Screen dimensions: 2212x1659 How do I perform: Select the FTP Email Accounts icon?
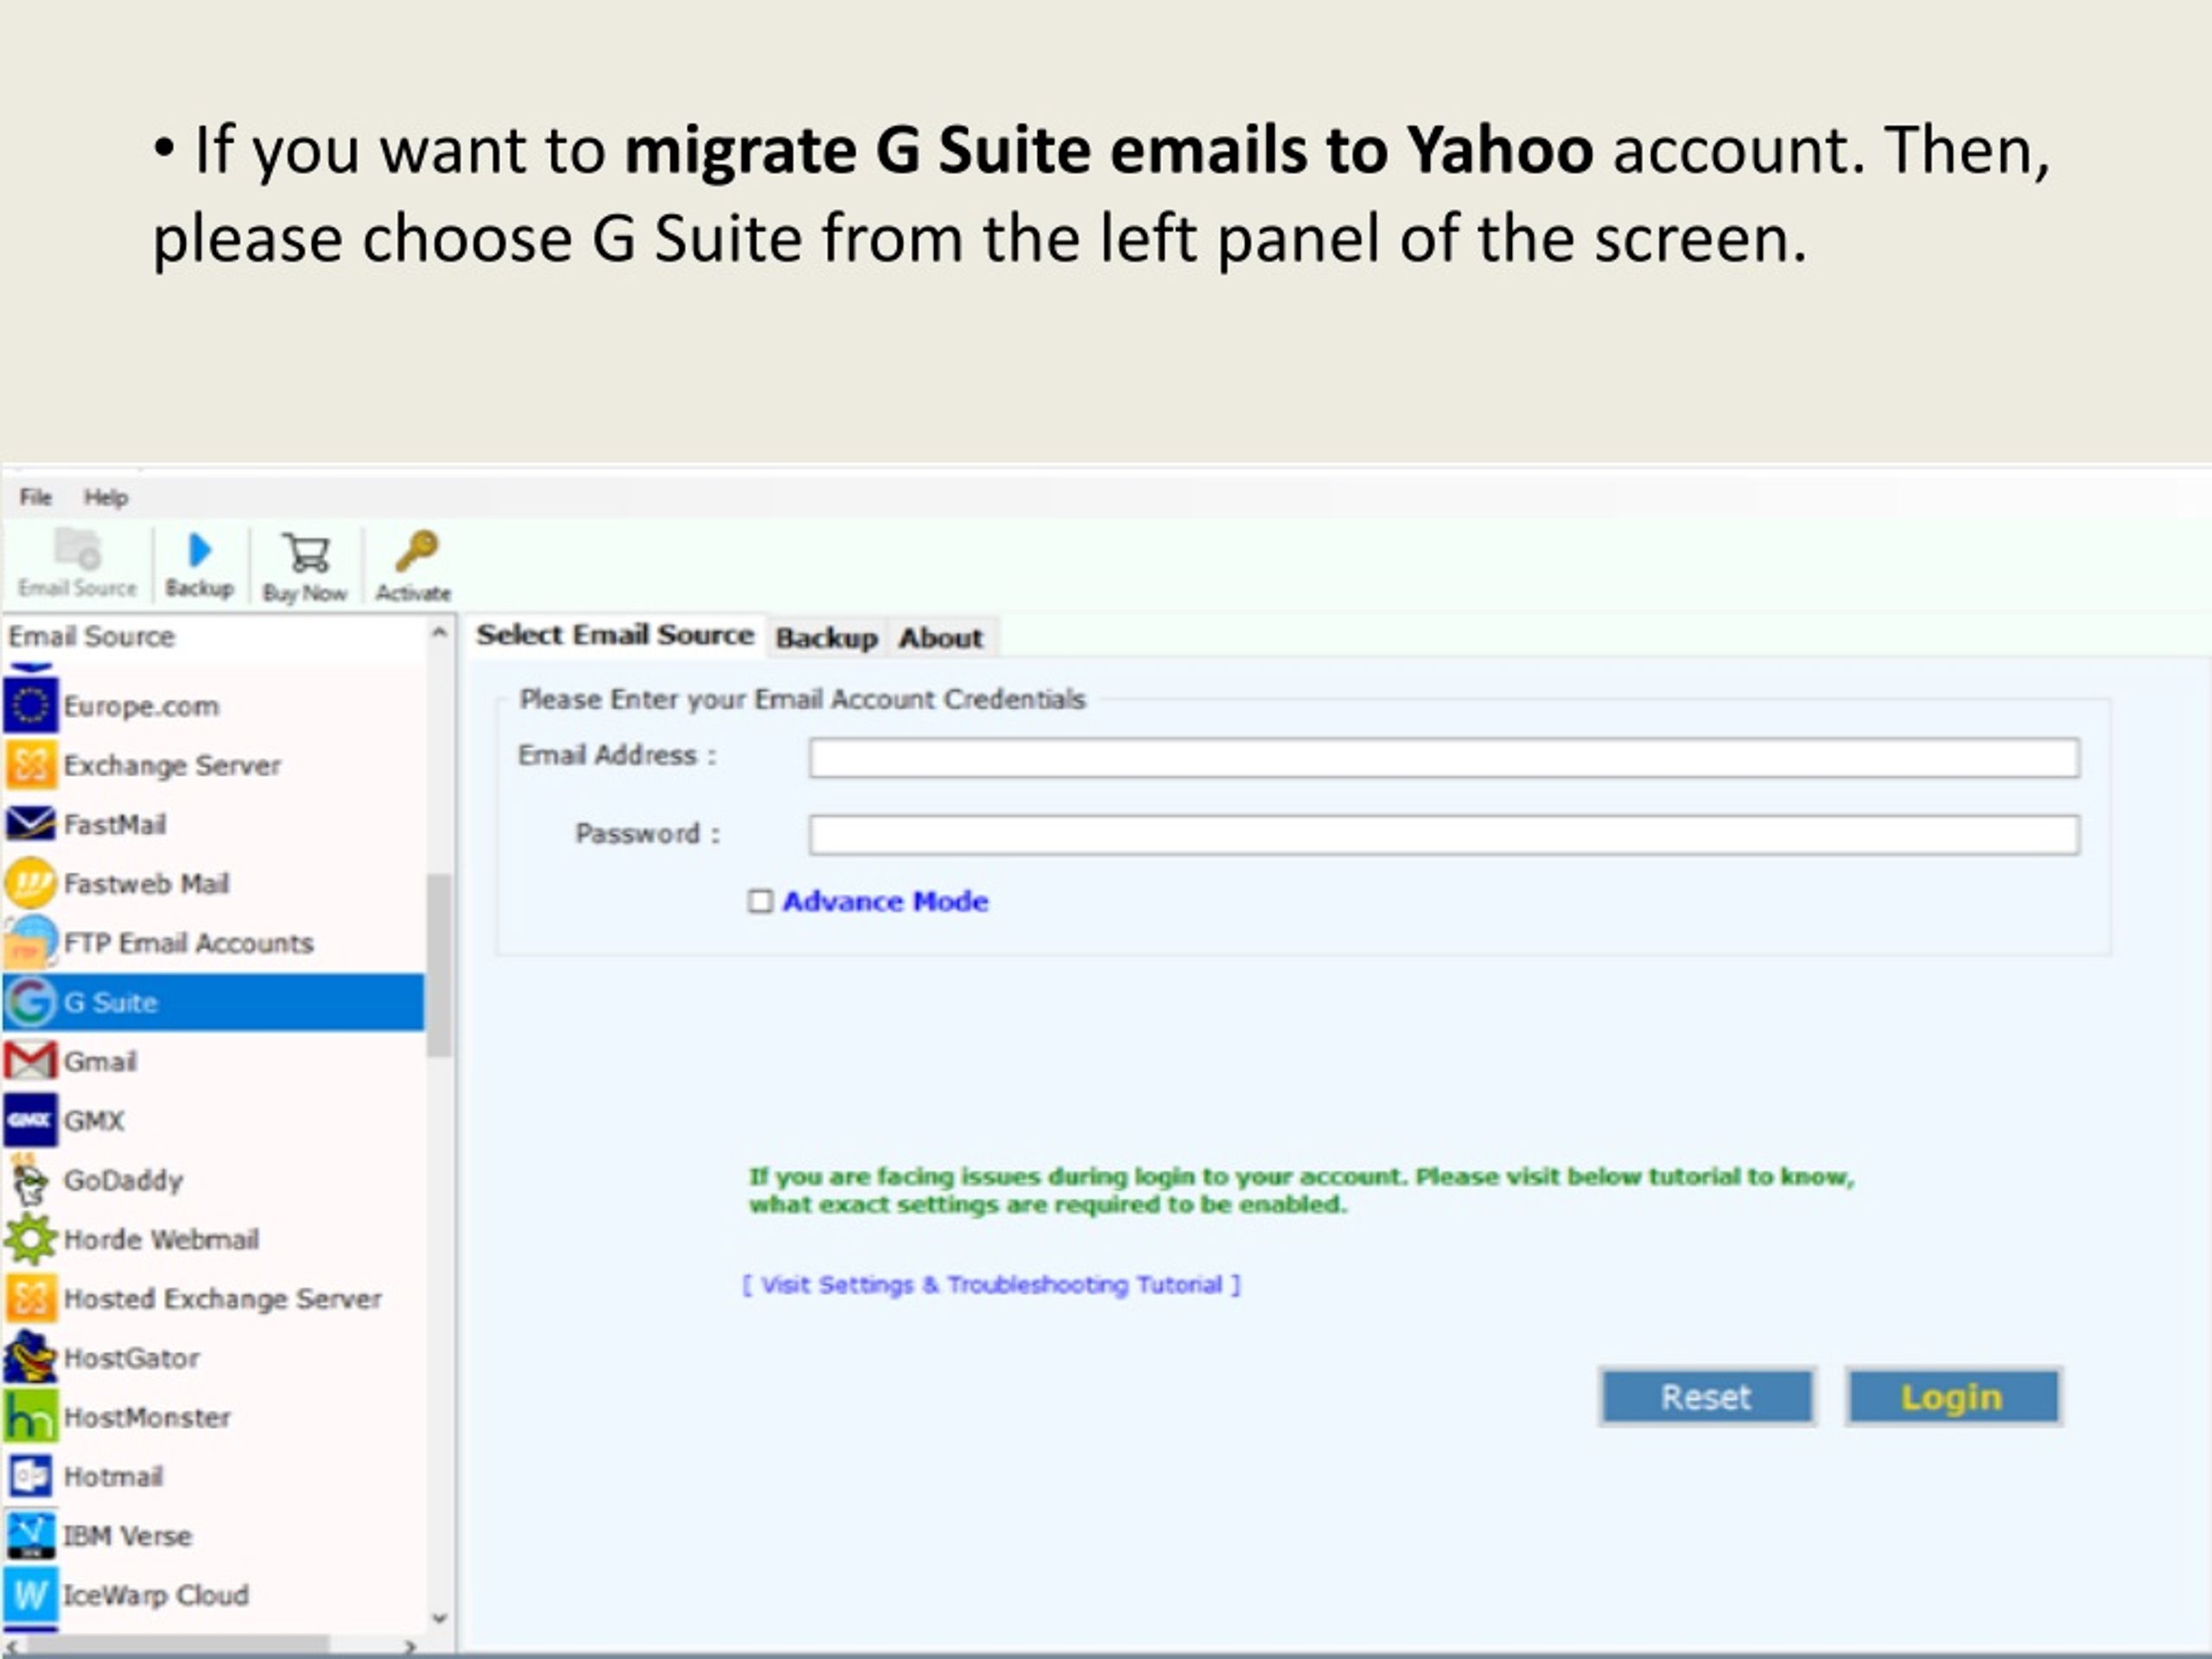point(30,942)
